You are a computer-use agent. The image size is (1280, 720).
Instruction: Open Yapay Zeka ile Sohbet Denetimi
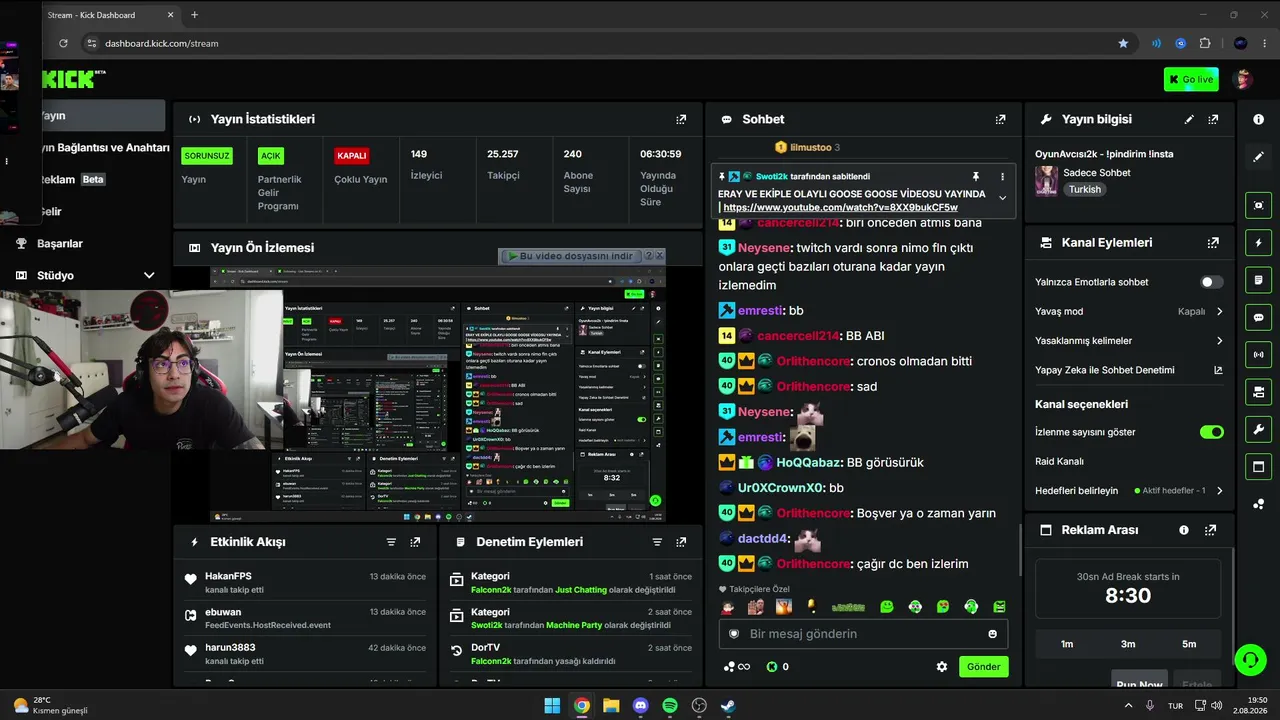pyautogui.click(x=1129, y=370)
